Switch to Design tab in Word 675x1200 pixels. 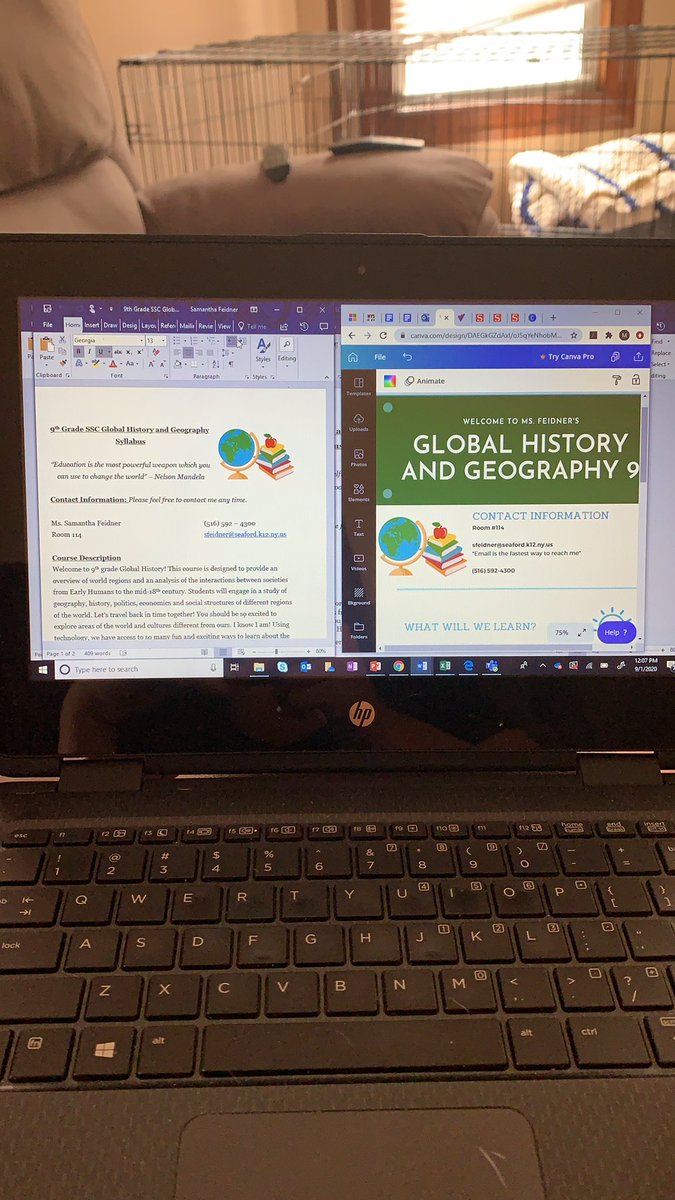pos(130,325)
